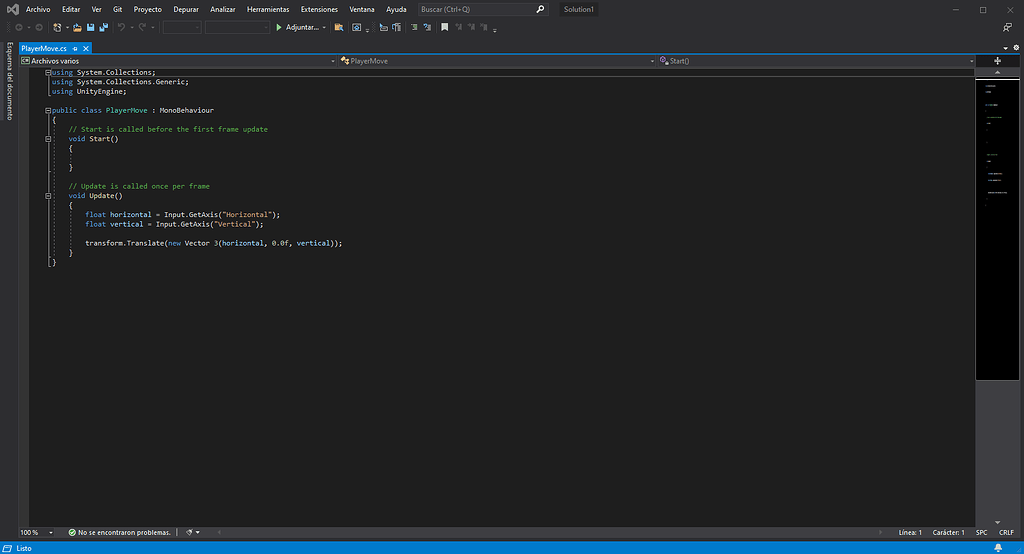Open the zoom level 100 % dropdown
This screenshot has height=554, width=1024.
[50, 532]
